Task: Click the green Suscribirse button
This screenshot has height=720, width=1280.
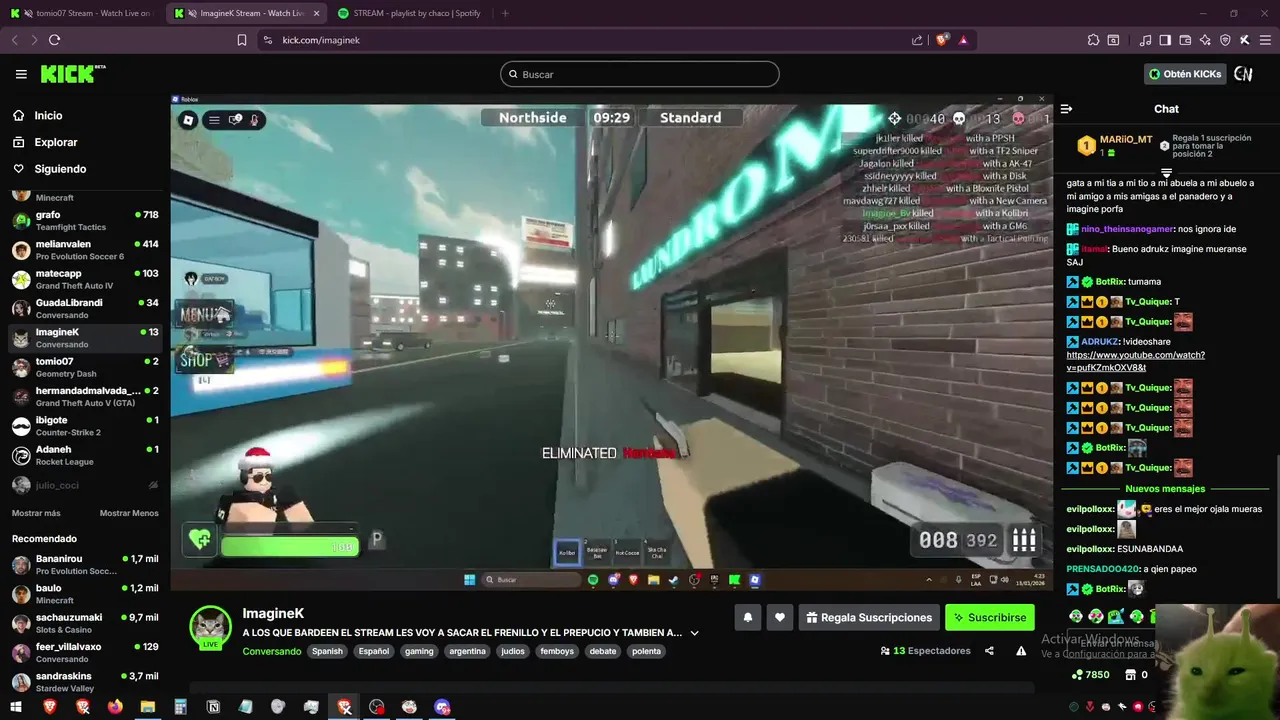Action: pyautogui.click(x=989, y=618)
